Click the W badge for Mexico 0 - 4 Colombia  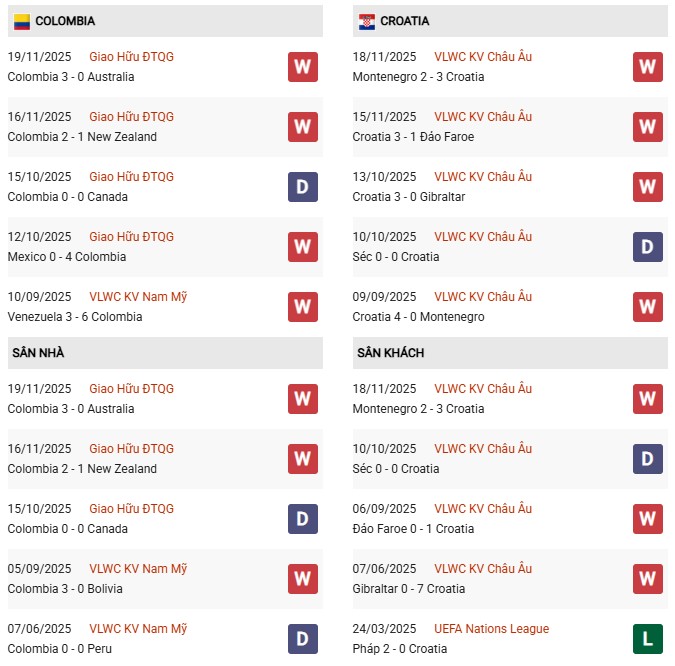(x=303, y=247)
